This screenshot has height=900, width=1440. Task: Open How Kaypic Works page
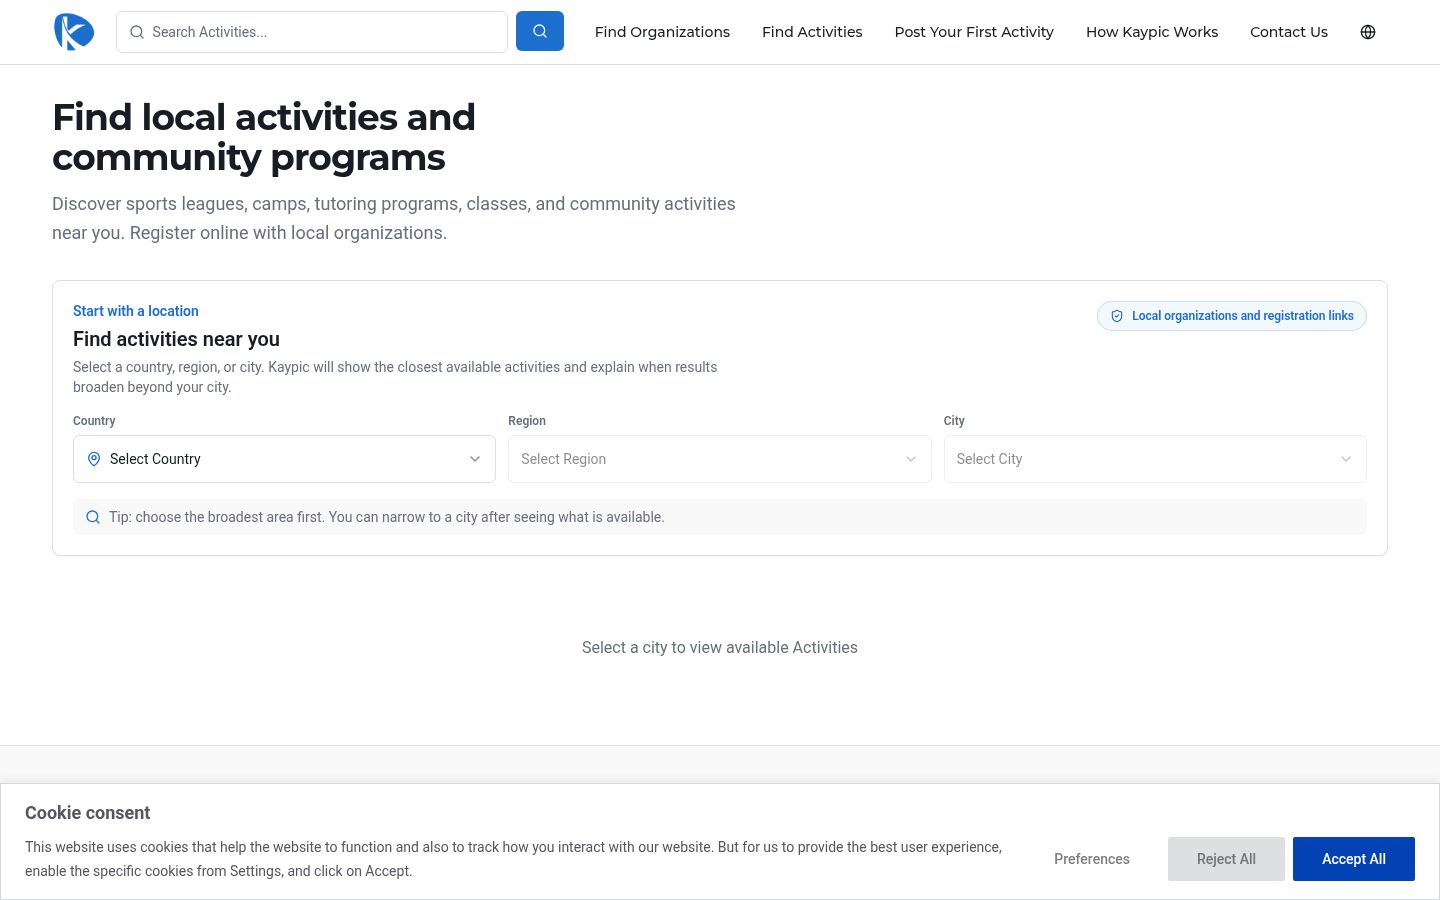click(x=1152, y=32)
